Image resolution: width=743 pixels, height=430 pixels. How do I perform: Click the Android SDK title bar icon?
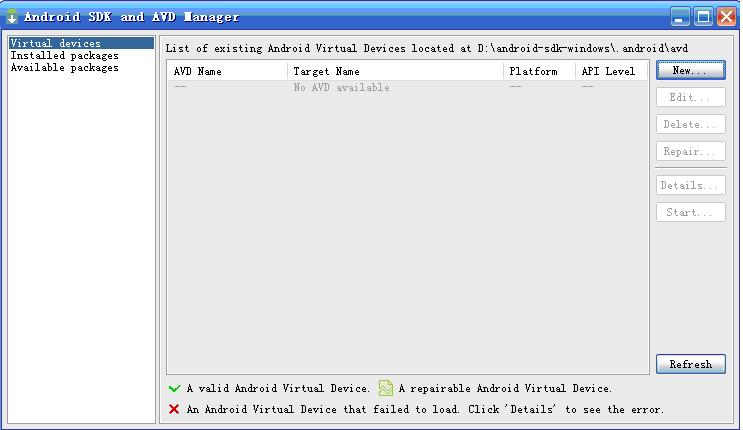point(12,17)
